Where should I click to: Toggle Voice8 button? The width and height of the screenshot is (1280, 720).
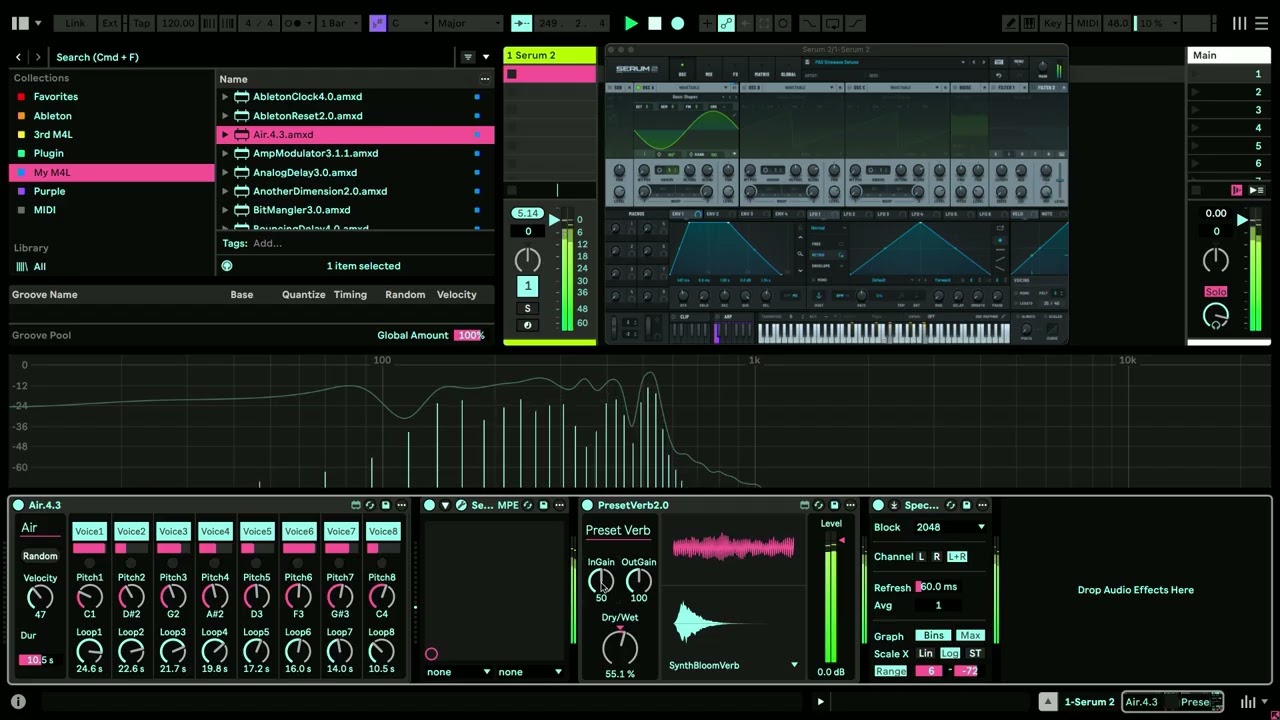click(x=383, y=532)
